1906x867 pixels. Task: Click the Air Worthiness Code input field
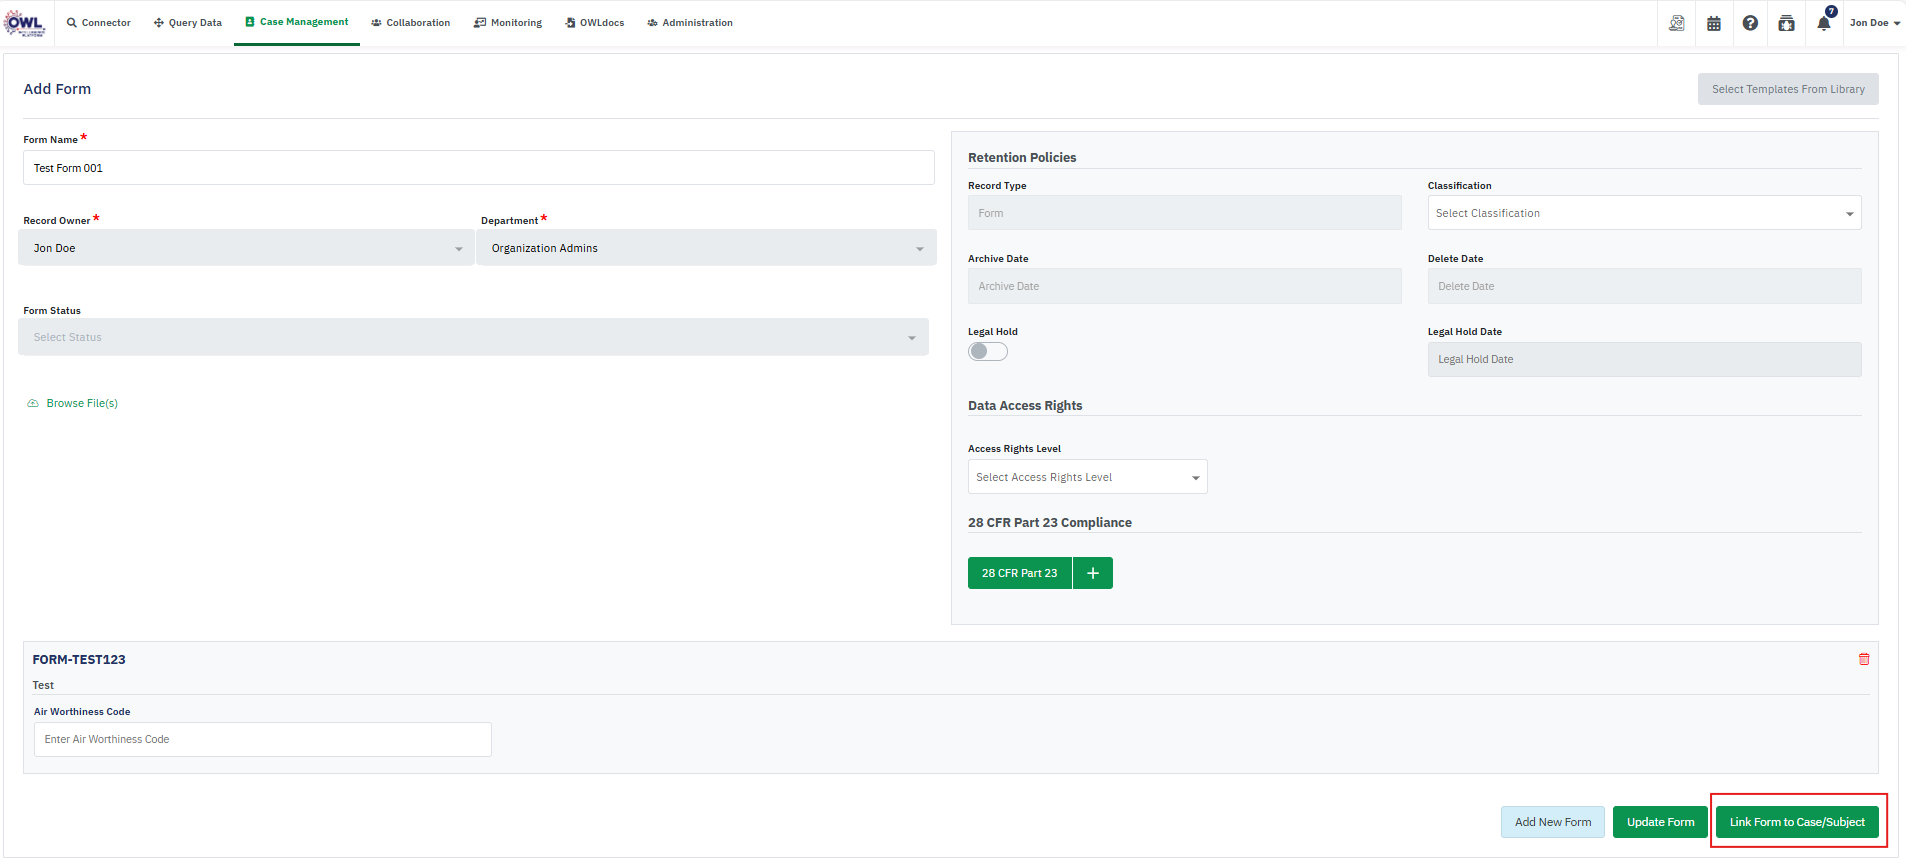[x=262, y=739]
